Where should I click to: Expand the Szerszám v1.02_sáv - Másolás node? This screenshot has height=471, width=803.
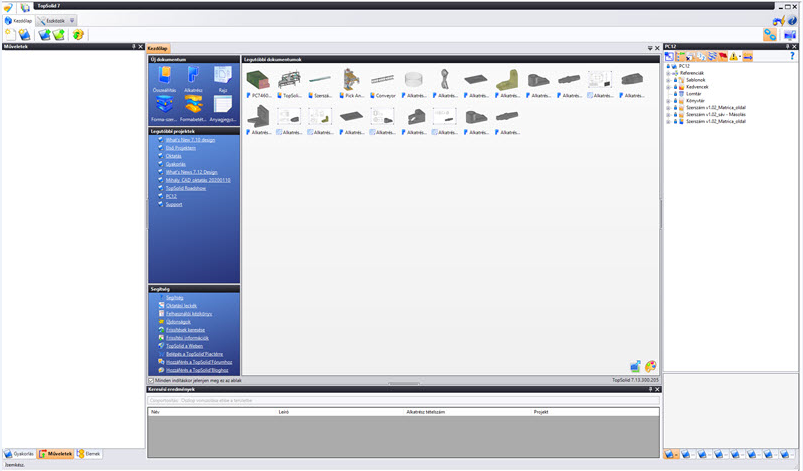[668, 115]
